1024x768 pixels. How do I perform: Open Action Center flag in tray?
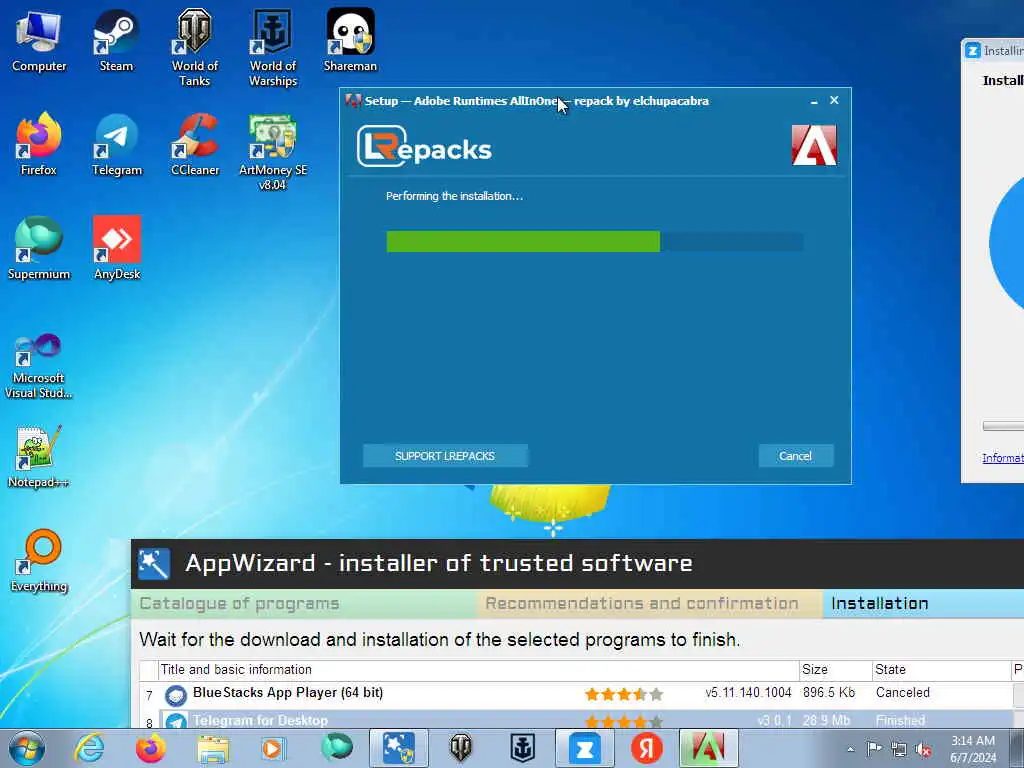point(874,748)
